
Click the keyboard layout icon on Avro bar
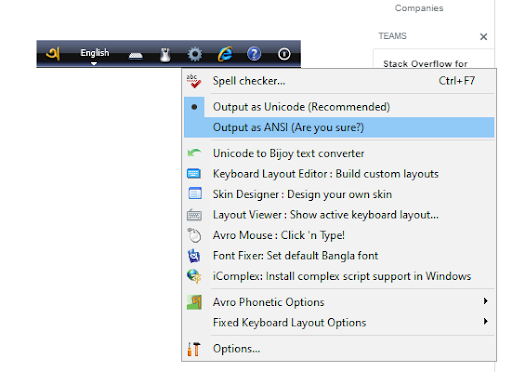(136, 56)
